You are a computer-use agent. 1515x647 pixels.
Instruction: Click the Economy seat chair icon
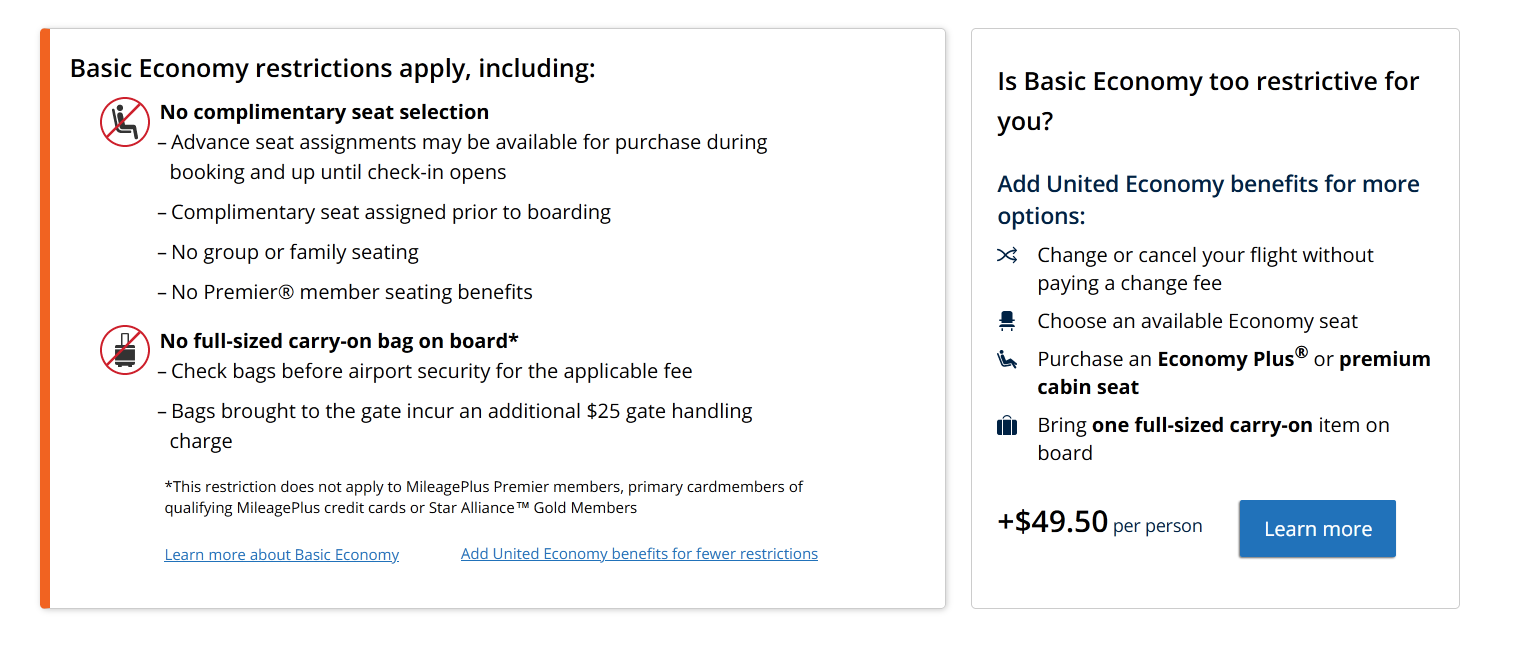pos(1007,321)
